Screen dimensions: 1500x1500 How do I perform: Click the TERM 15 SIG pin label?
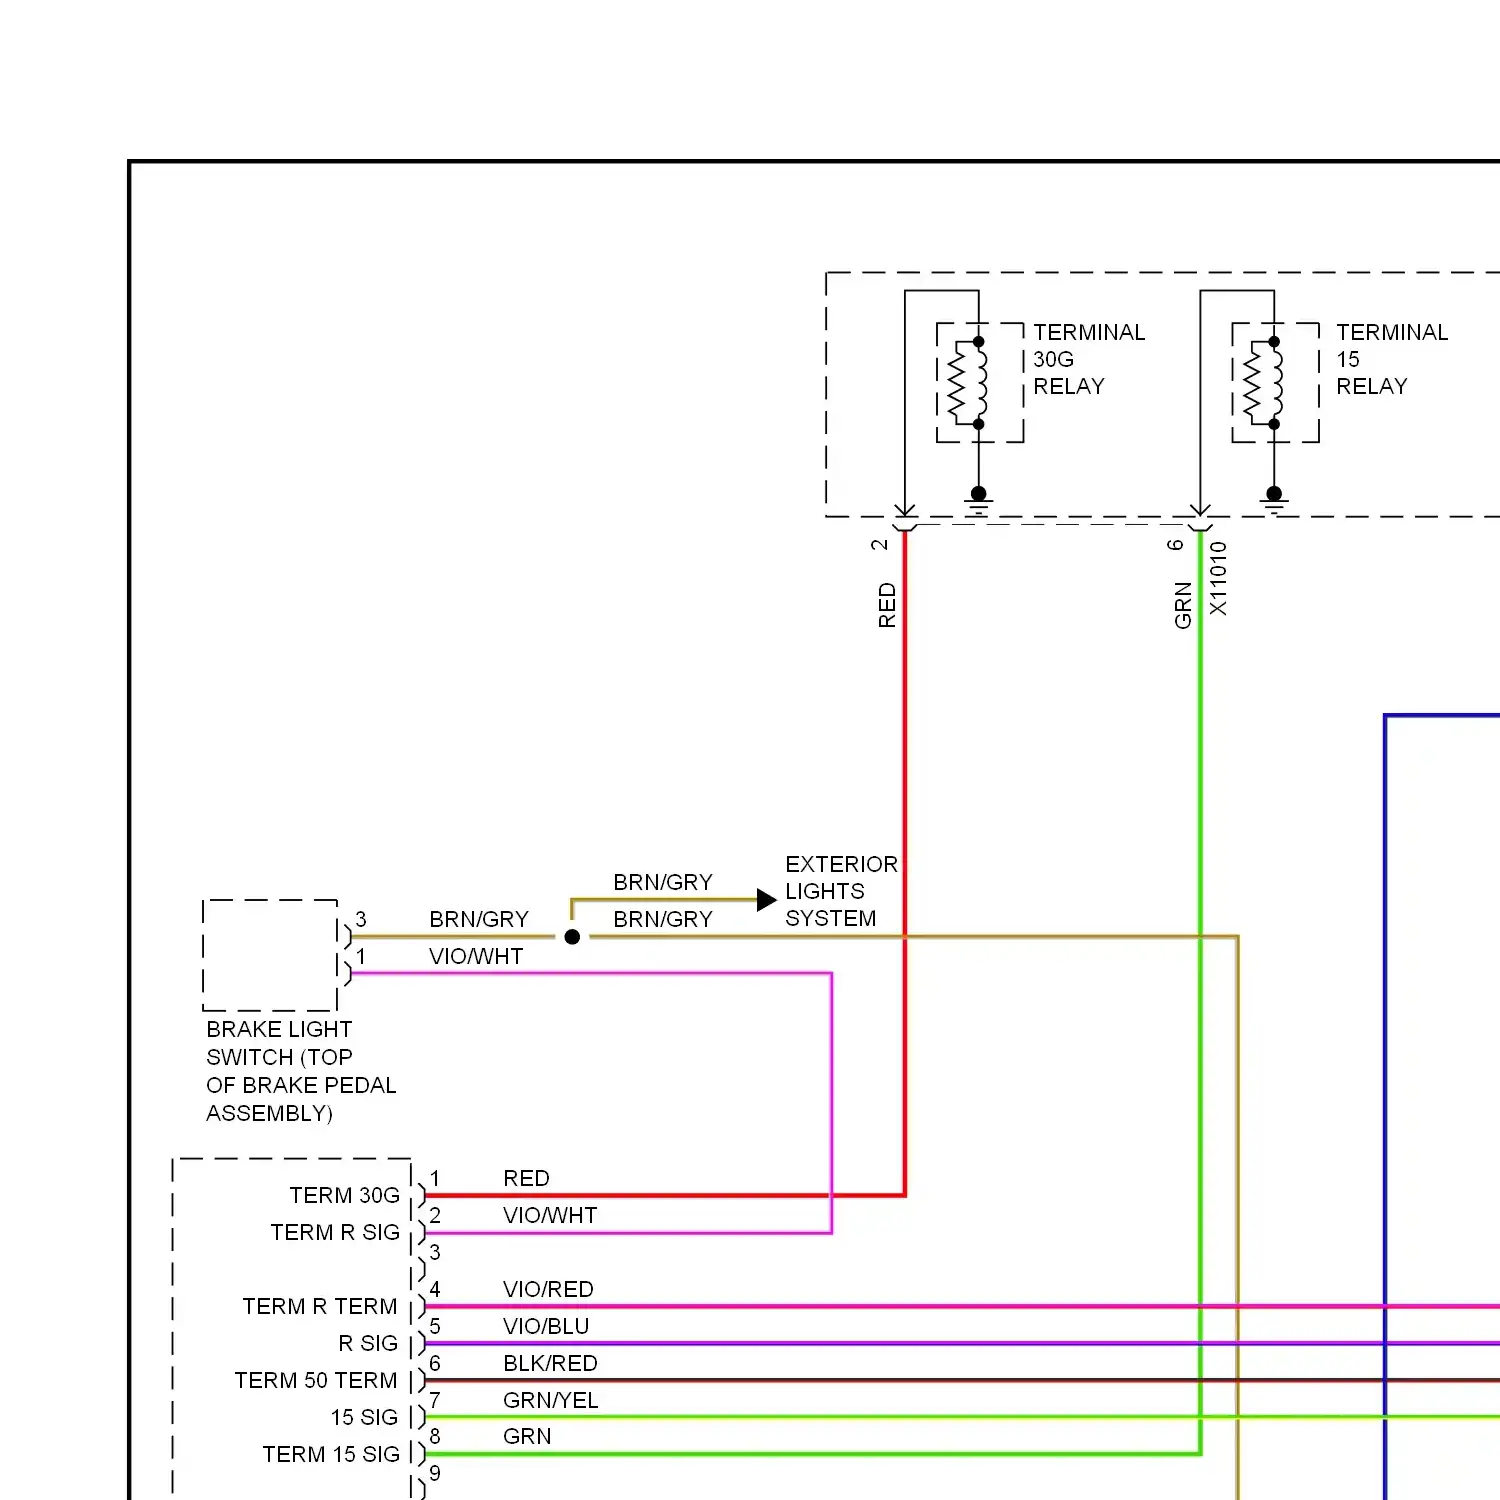point(331,1454)
